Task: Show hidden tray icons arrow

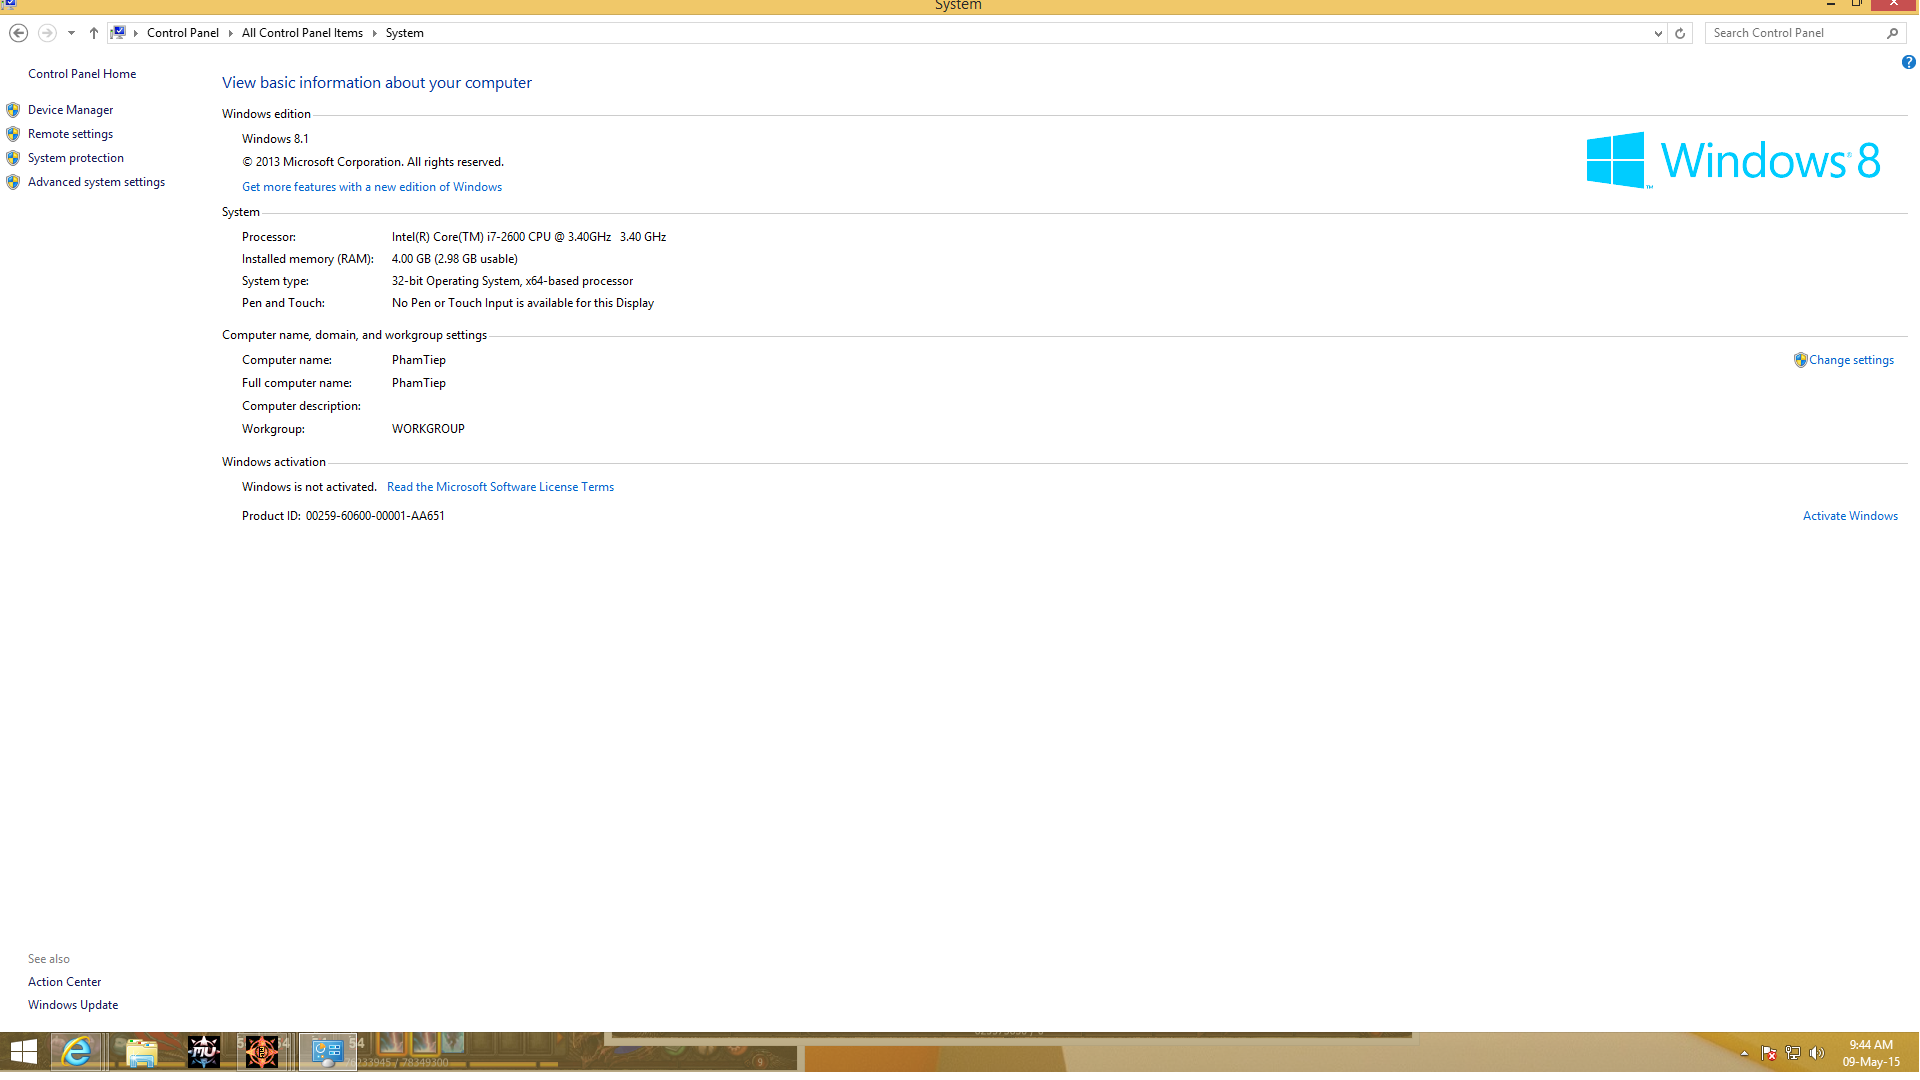Action: [x=1744, y=1053]
